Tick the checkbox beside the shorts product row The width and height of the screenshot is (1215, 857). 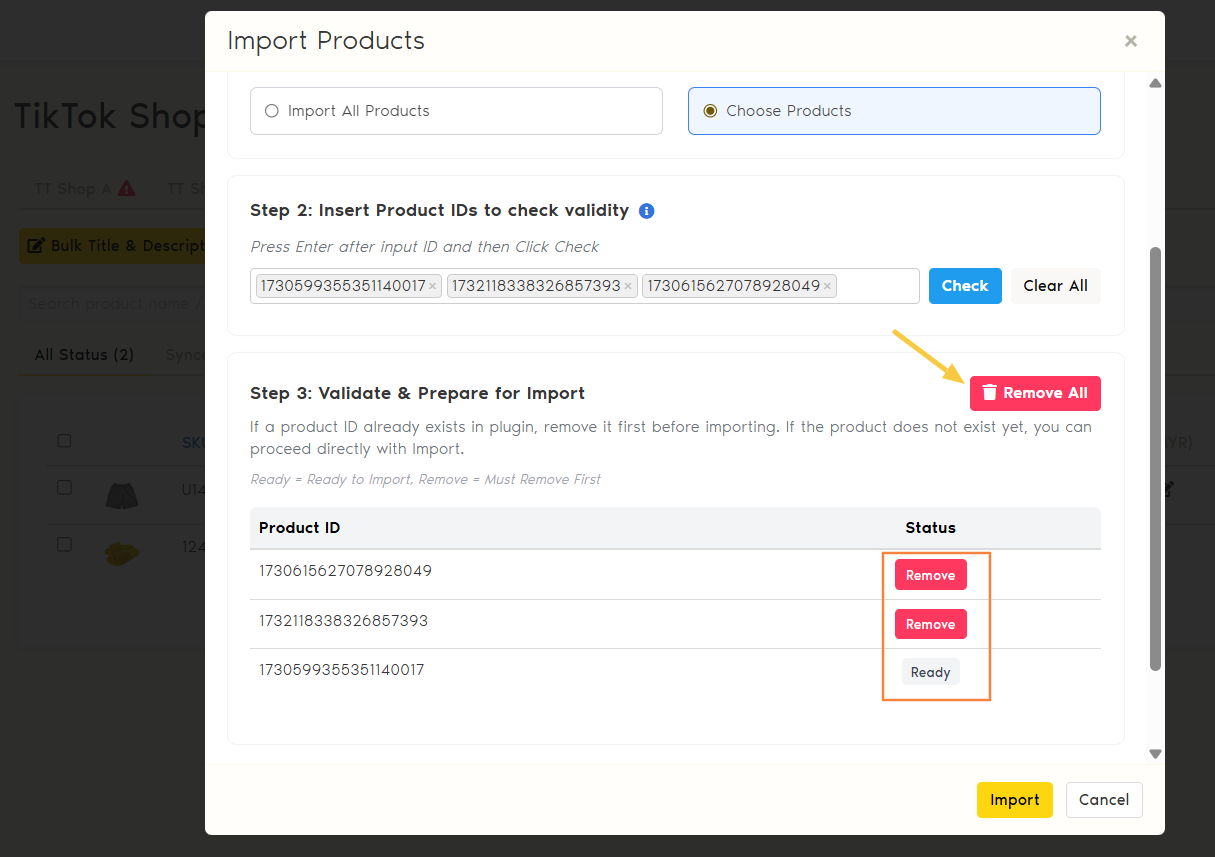pos(64,487)
